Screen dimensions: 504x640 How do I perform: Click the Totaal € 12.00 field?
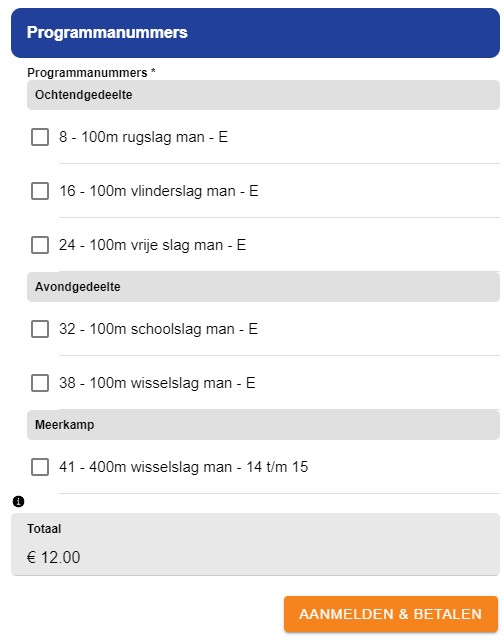(x=255, y=544)
